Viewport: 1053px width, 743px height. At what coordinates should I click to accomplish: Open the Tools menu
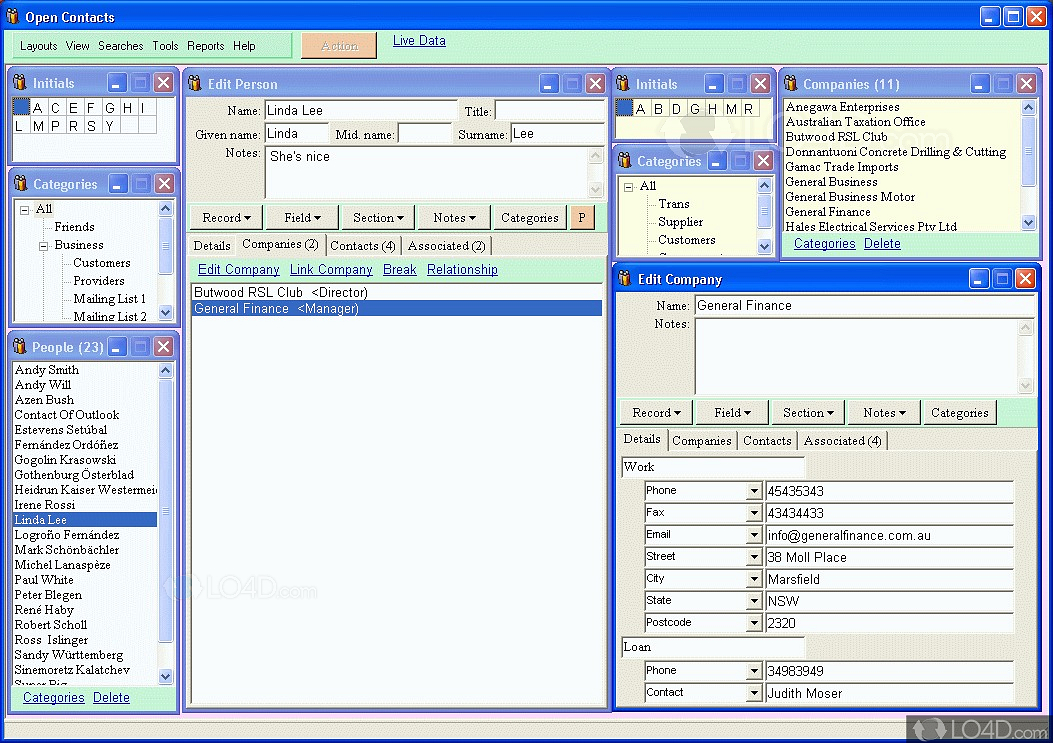[165, 46]
